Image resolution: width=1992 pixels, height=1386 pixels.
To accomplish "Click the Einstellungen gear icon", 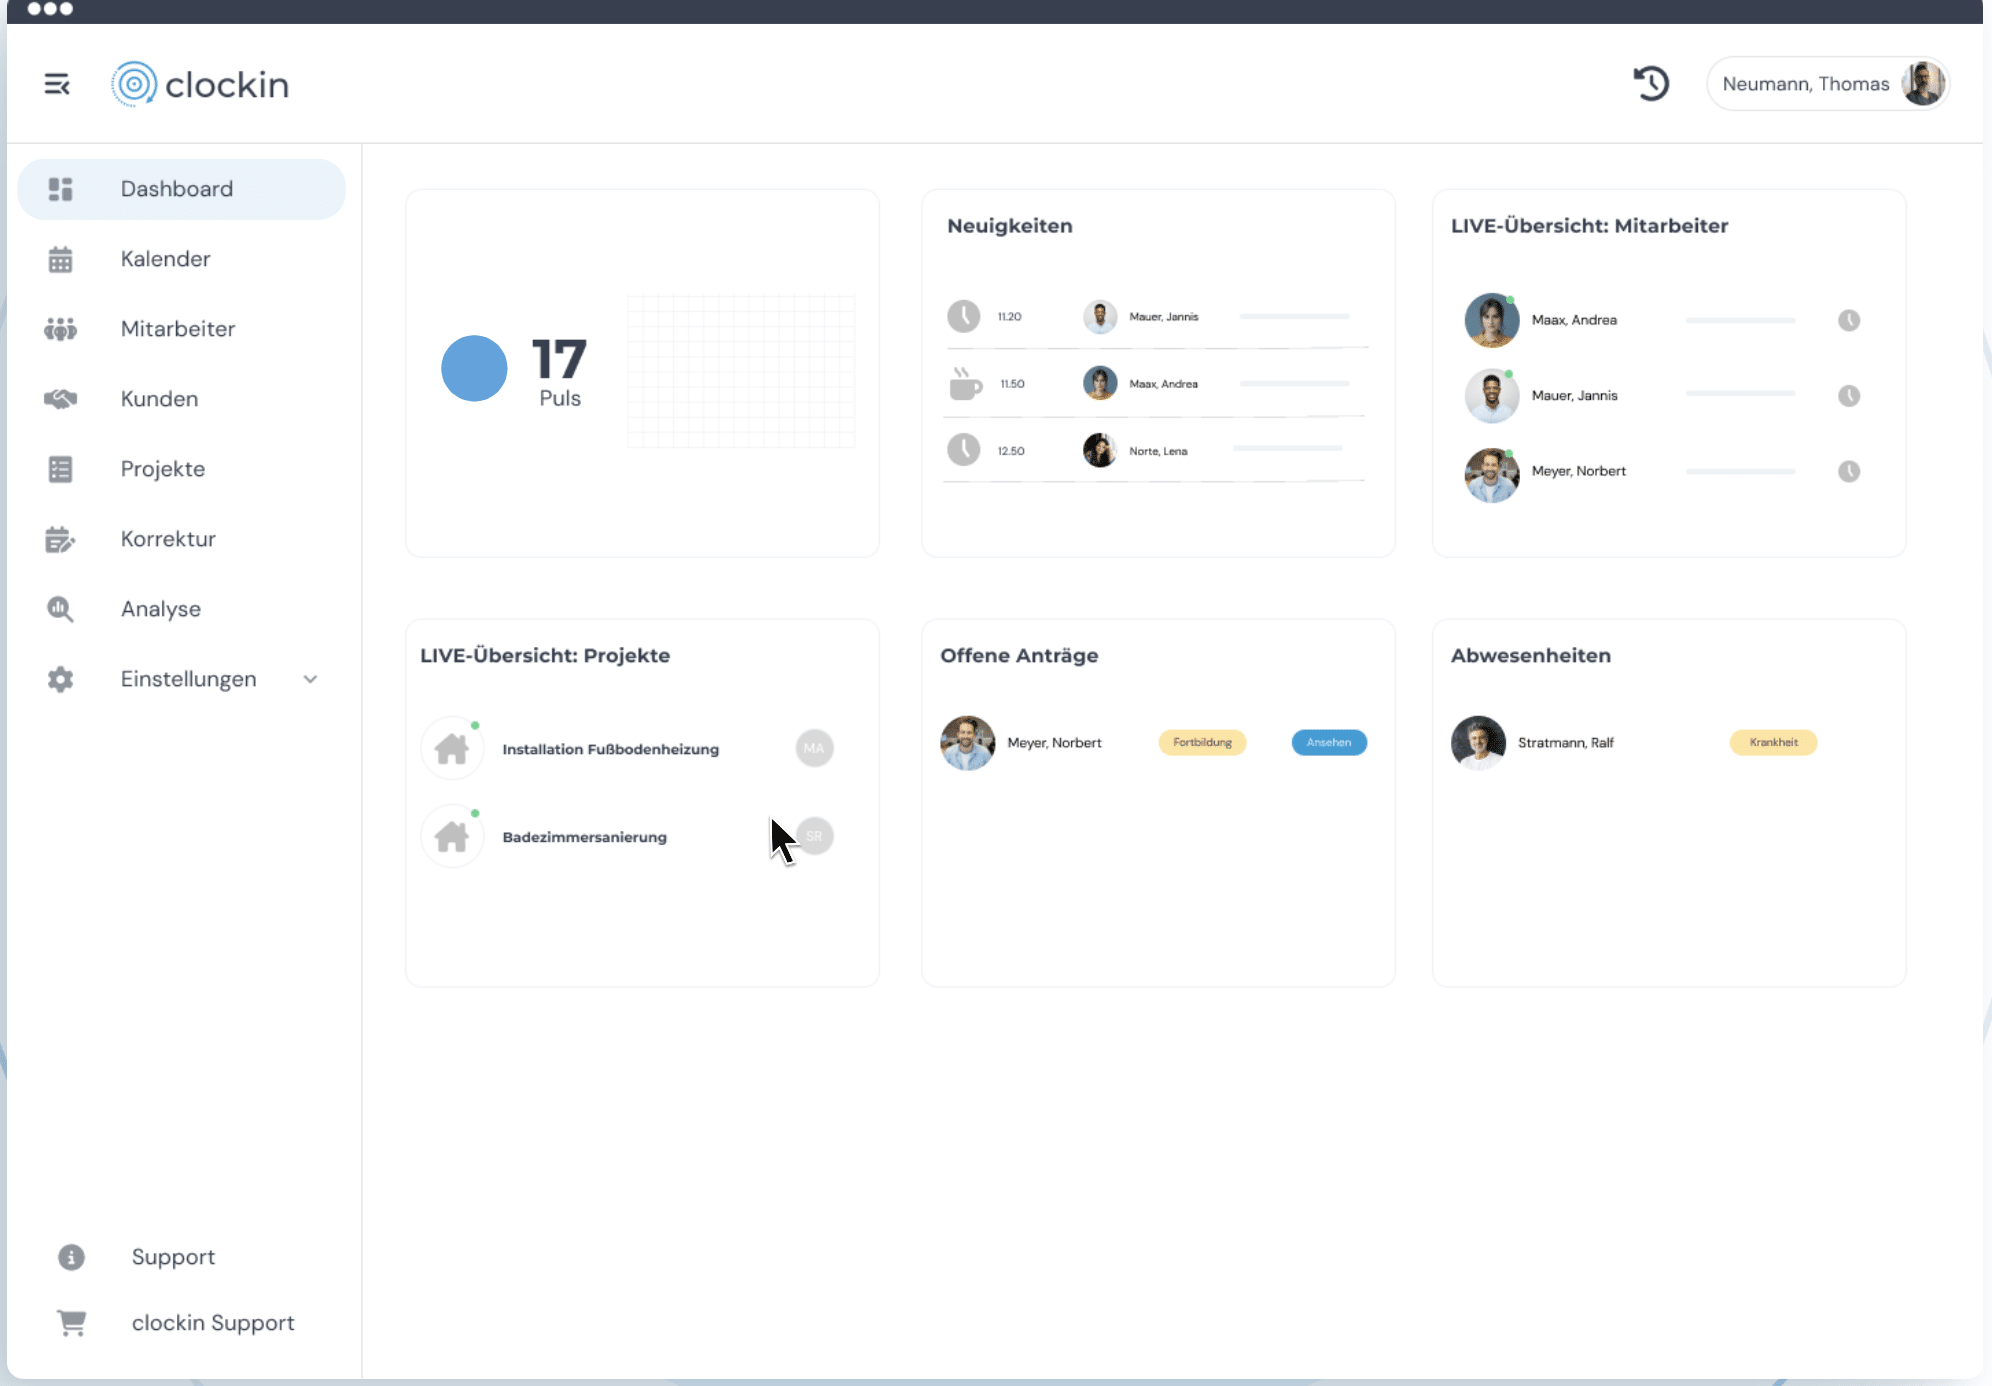I will pos(60,679).
